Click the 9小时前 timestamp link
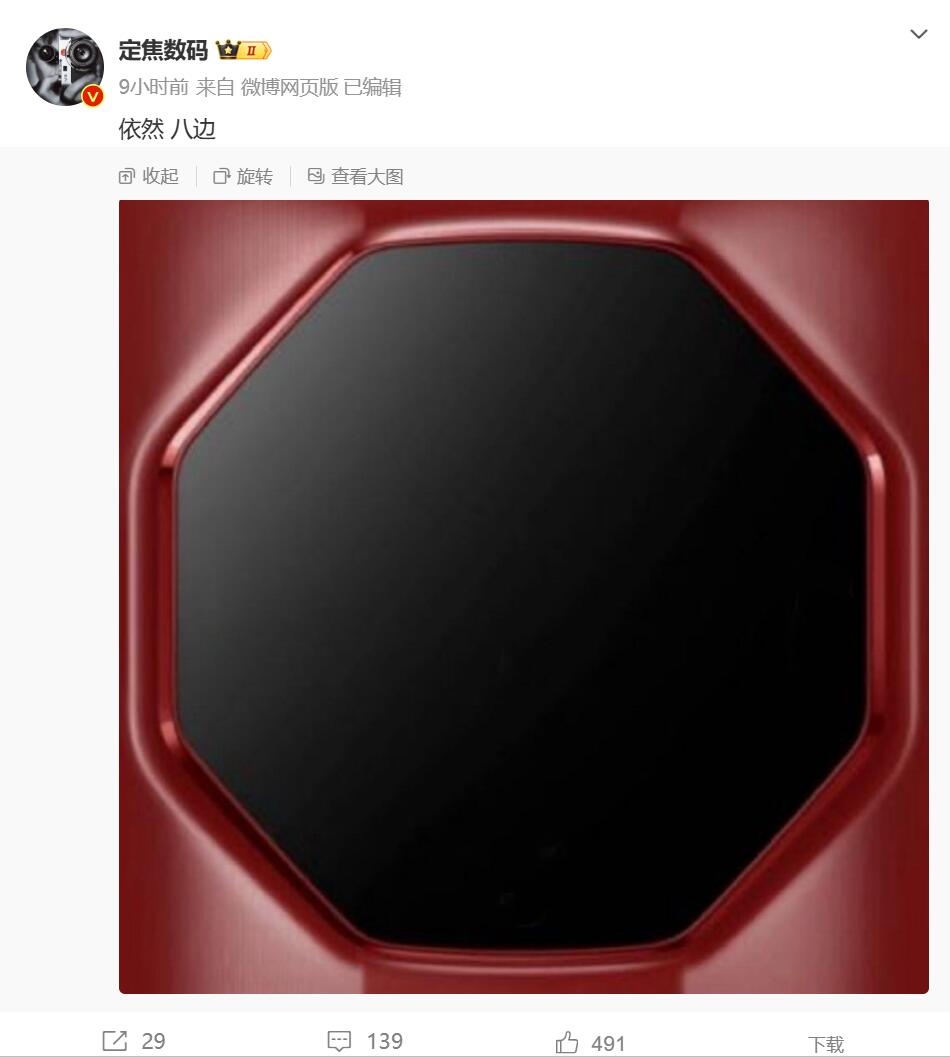Viewport: 950px width, 1057px height. 154,87
